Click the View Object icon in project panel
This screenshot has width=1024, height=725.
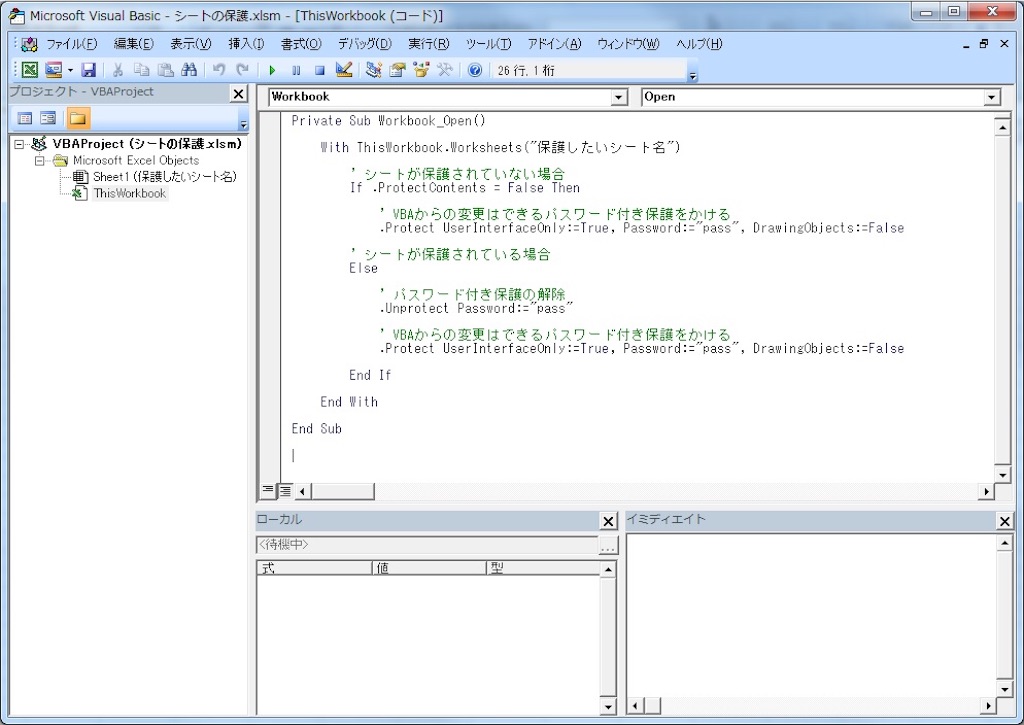click(x=48, y=118)
